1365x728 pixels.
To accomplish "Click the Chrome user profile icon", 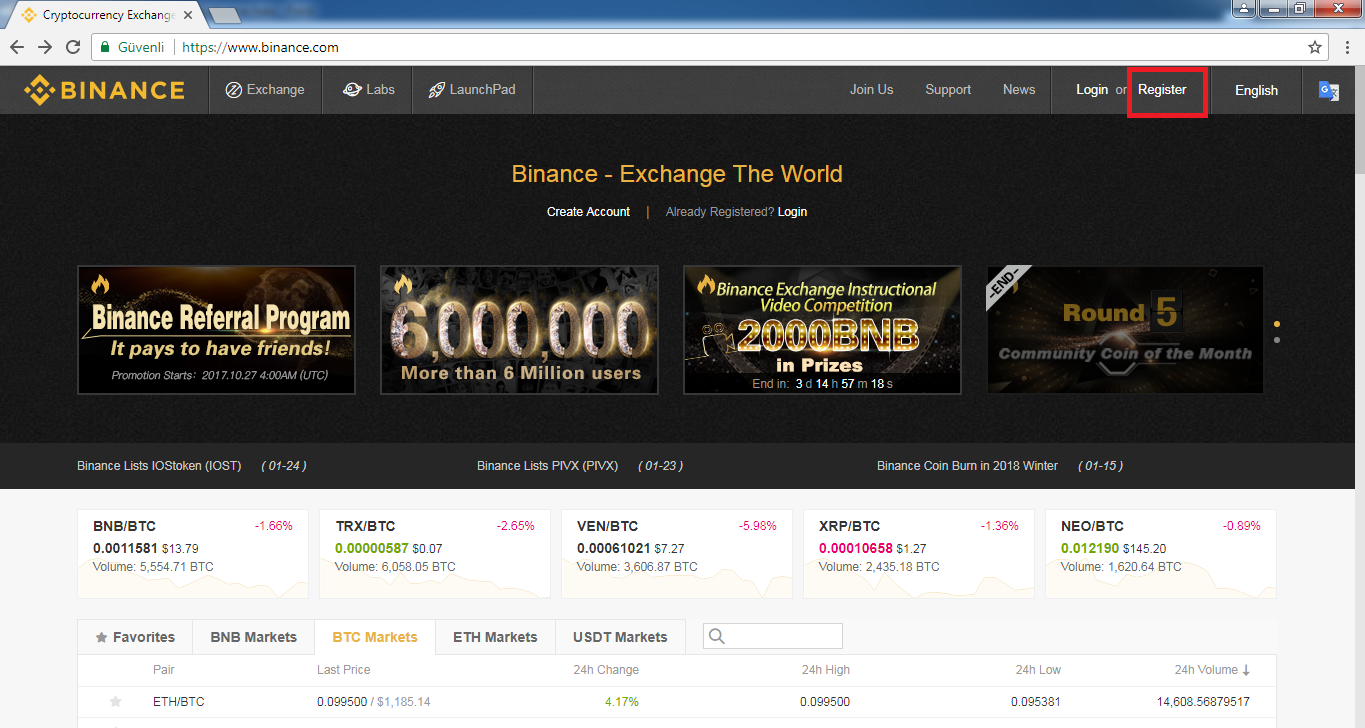I will click(1243, 9).
